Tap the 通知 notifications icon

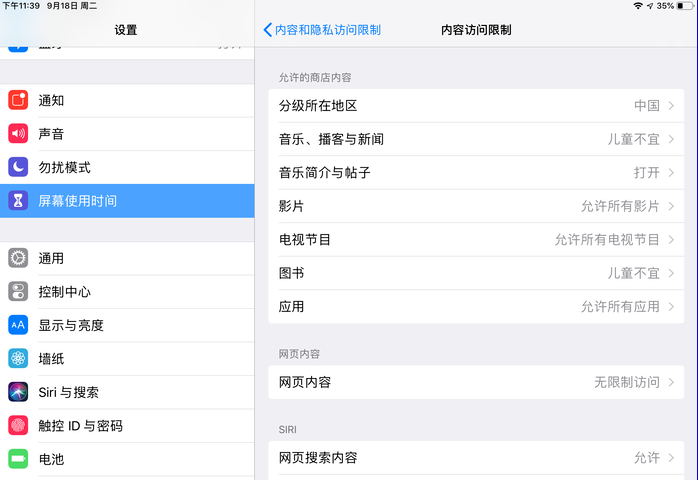pyautogui.click(x=18, y=100)
